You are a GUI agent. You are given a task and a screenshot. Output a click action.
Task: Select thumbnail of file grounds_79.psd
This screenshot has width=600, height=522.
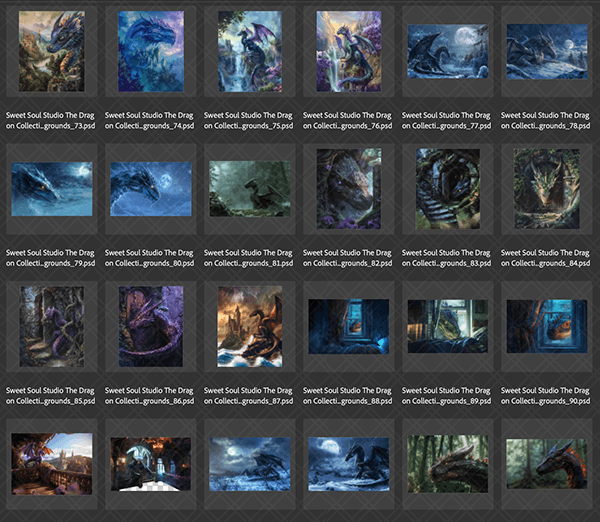pyautogui.click(x=52, y=189)
